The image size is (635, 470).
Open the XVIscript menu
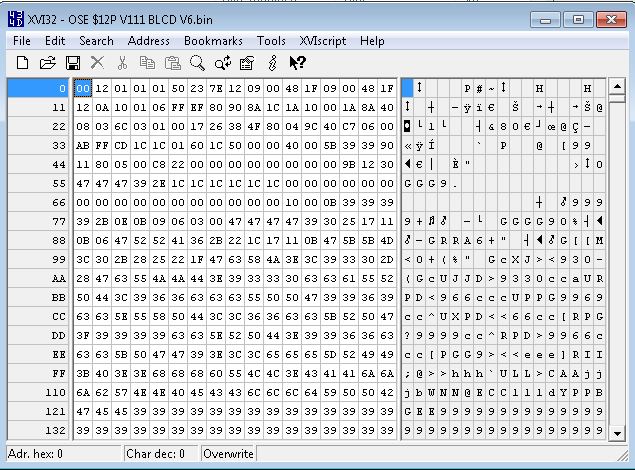323,41
